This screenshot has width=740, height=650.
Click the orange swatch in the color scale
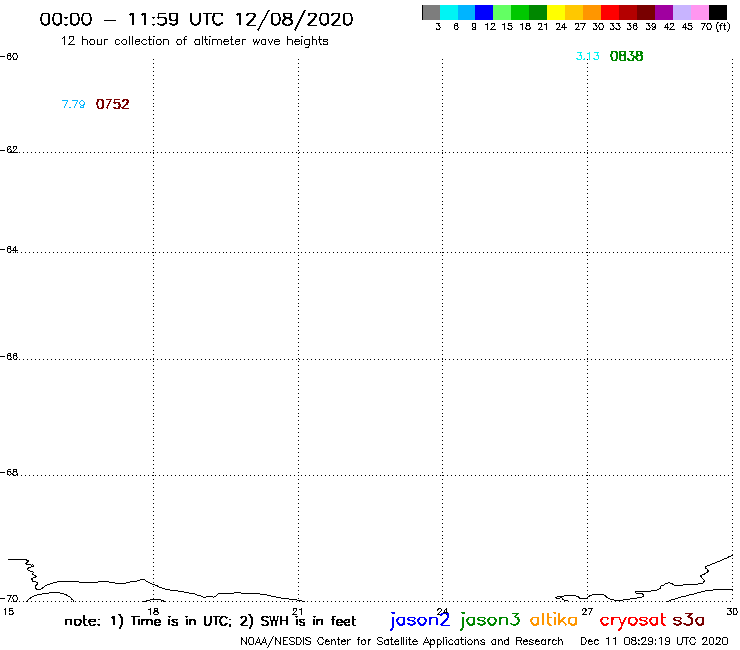click(x=592, y=12)
